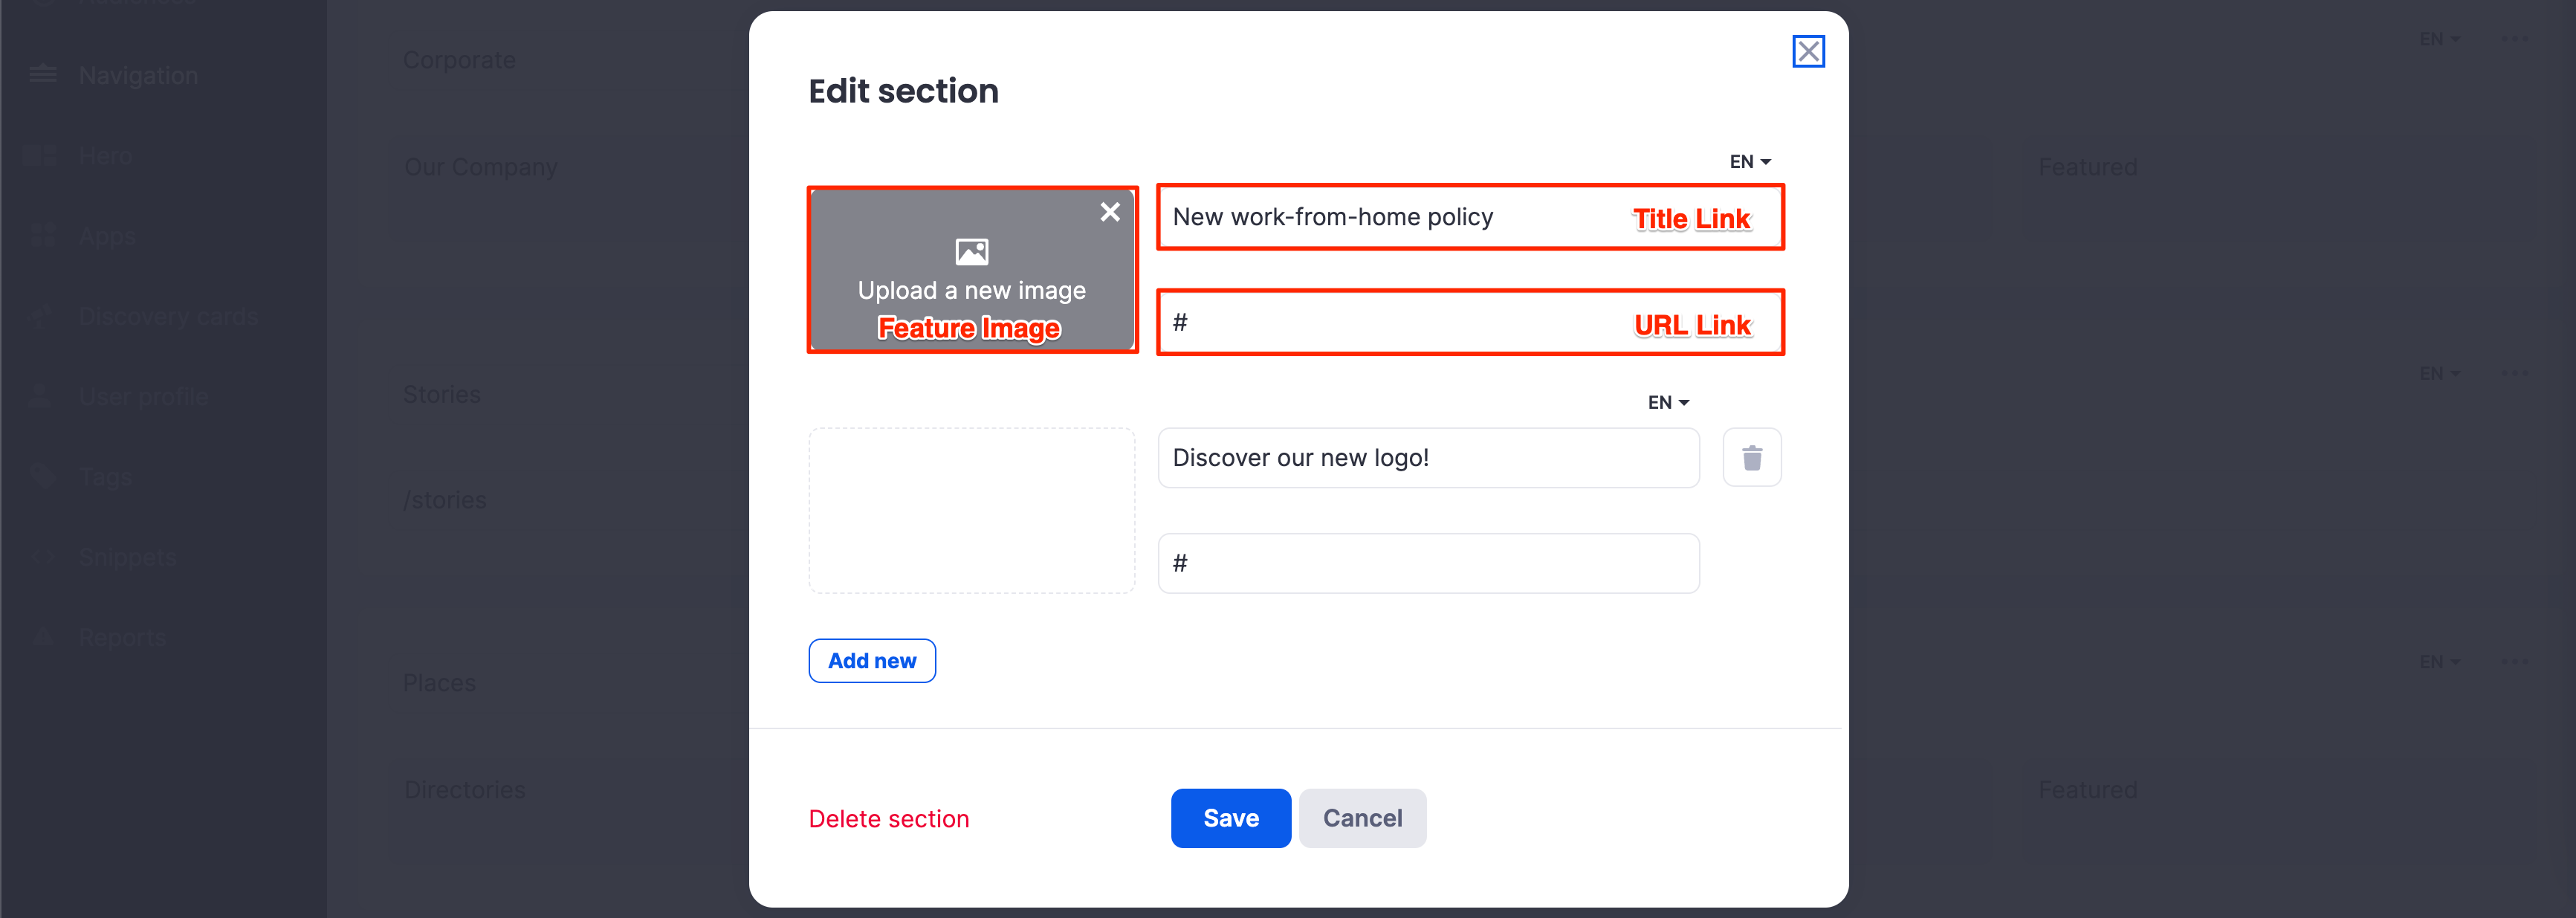Click the picture icon in the upload area
Image resolution: width=2576 pixels, height=918 pixels.
coord(971,251)
